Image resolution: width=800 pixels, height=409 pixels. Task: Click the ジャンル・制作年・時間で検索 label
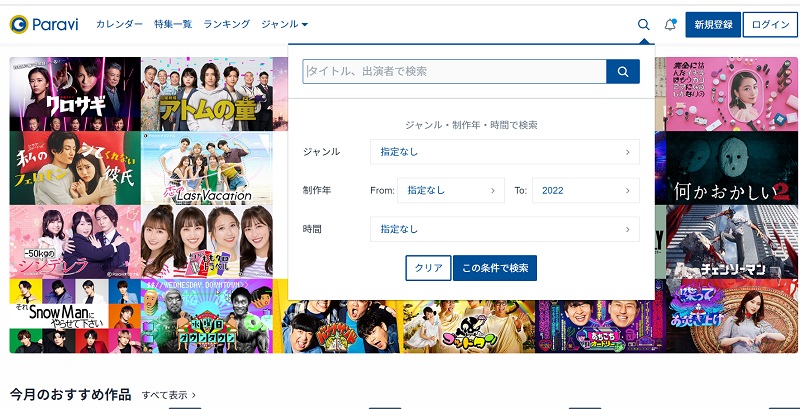pos(471,125)
